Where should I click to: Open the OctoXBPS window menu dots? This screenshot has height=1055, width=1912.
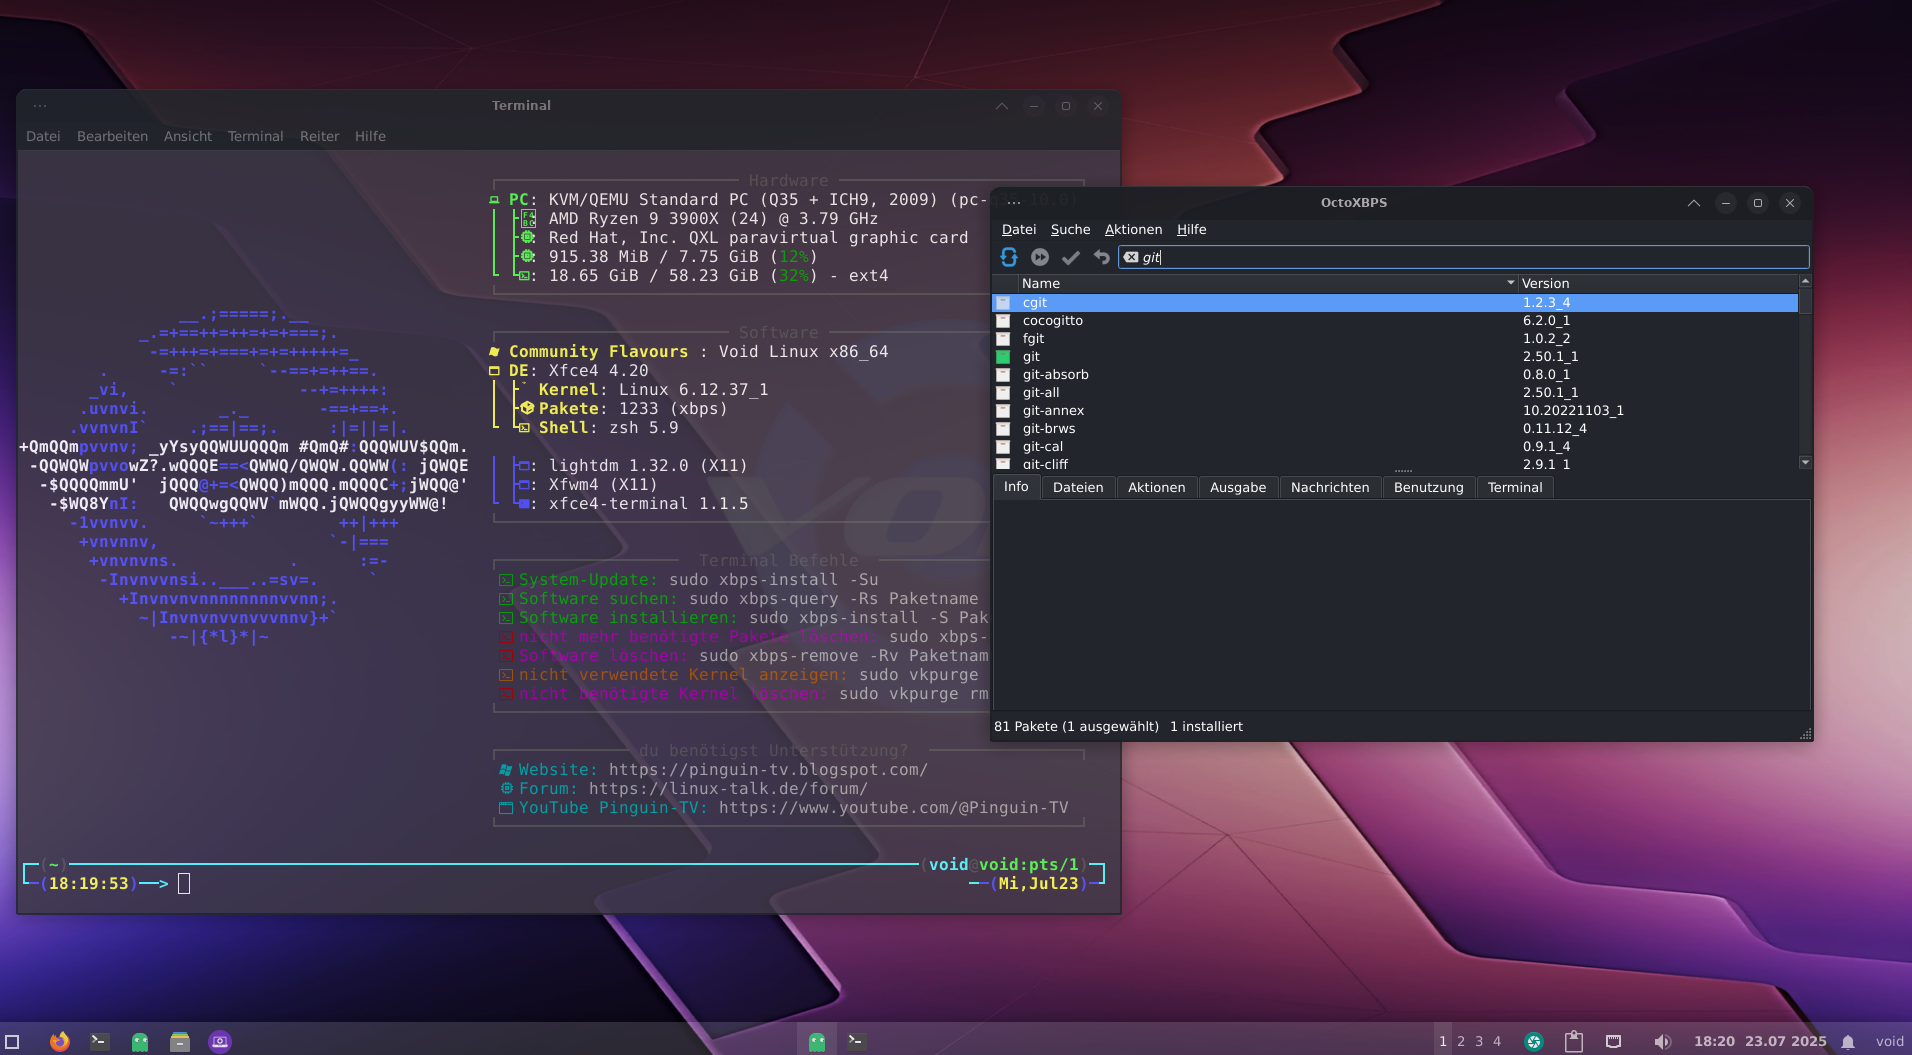coord(1014,203)
